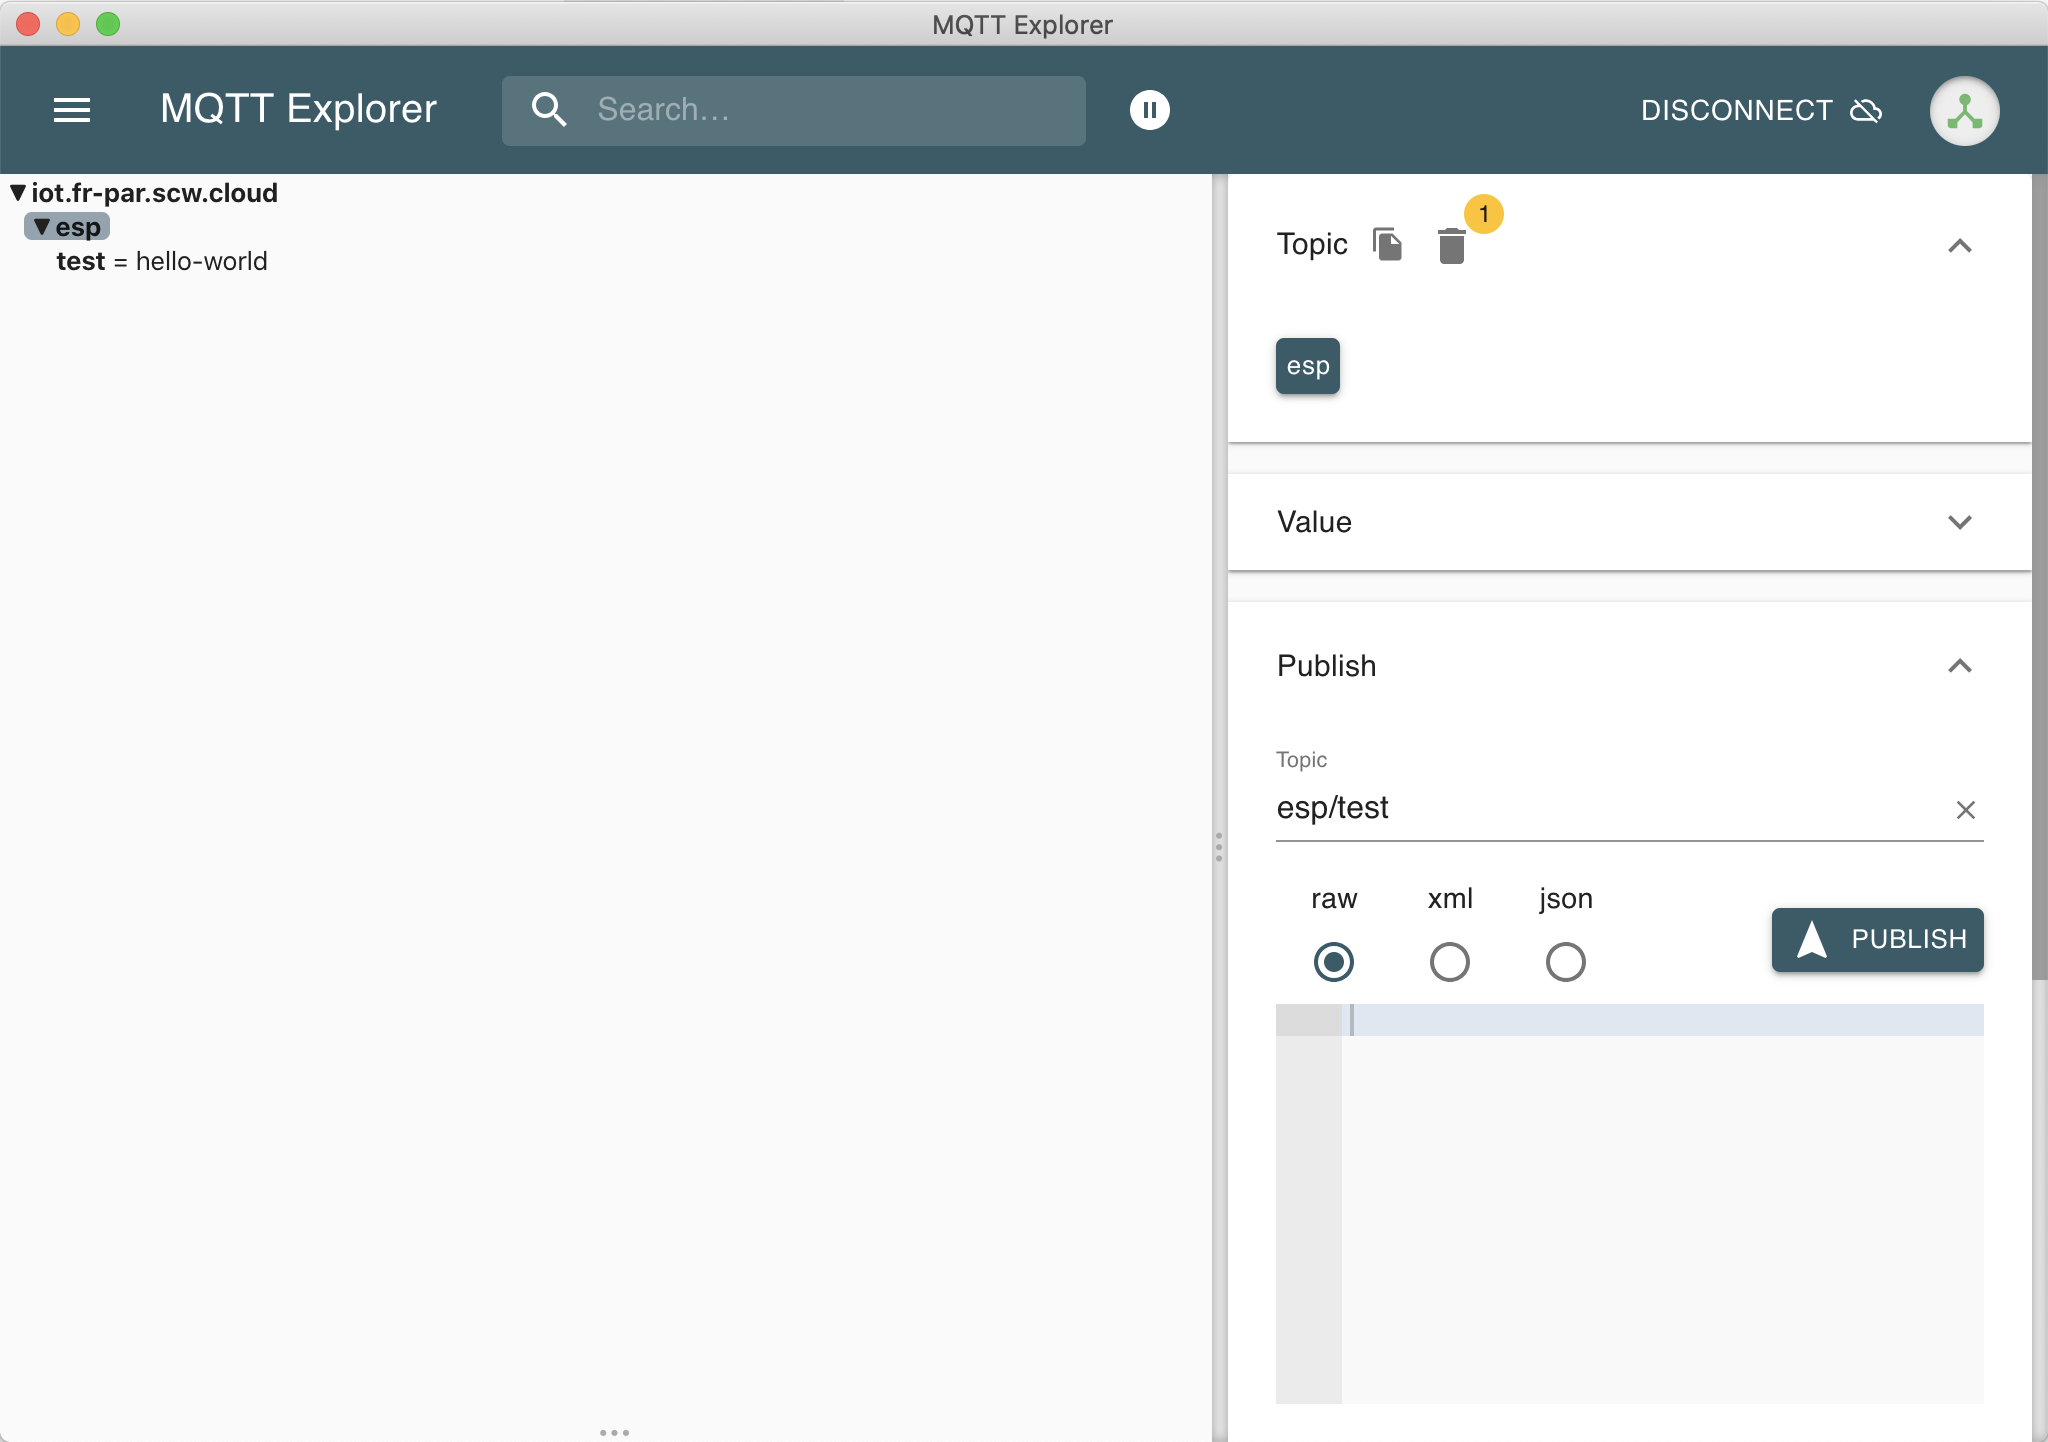Screen dimensions: 2048x1442
Task: Collapse the esp tree node
Action: tap(41, 227)
